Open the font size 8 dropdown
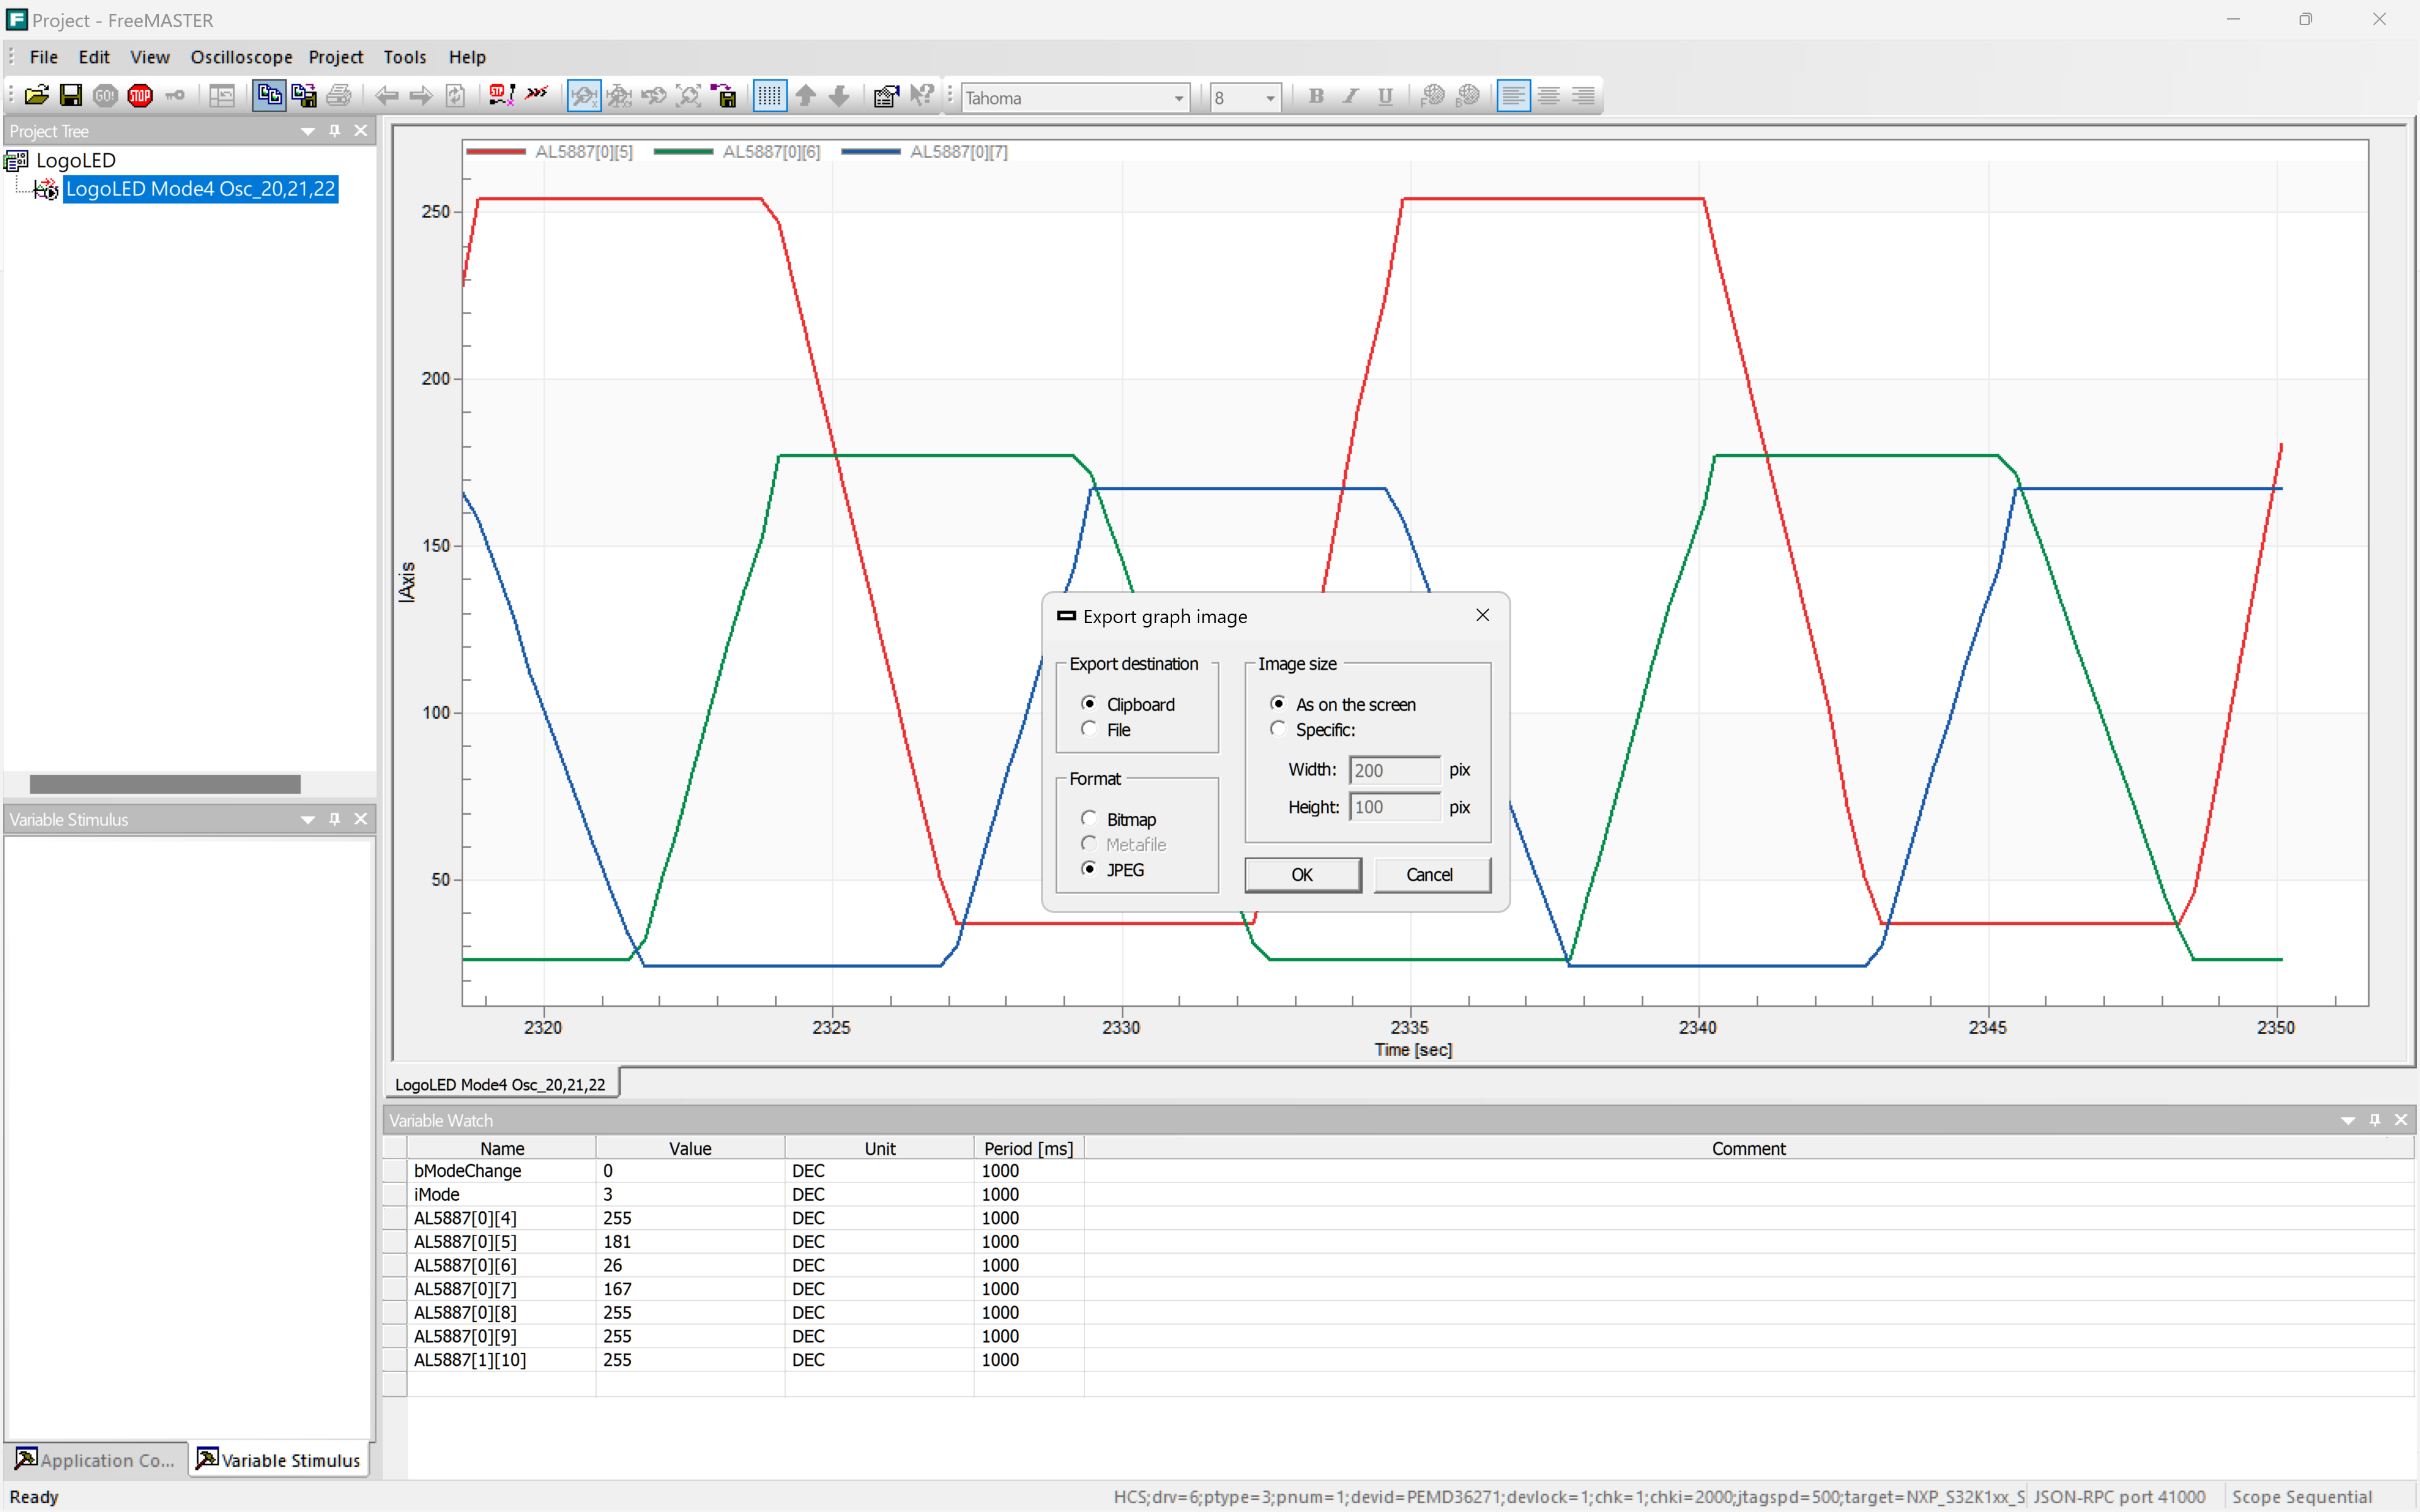This screenshot has height=1512, width=2420. [x=1270, y=98]
